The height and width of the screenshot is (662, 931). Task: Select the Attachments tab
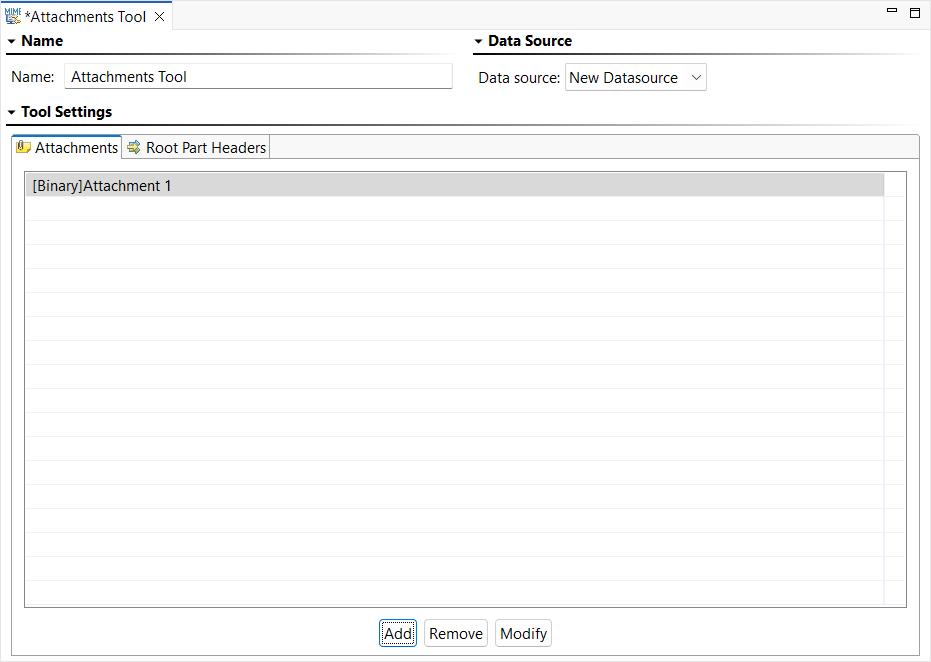tap(67, 147)
